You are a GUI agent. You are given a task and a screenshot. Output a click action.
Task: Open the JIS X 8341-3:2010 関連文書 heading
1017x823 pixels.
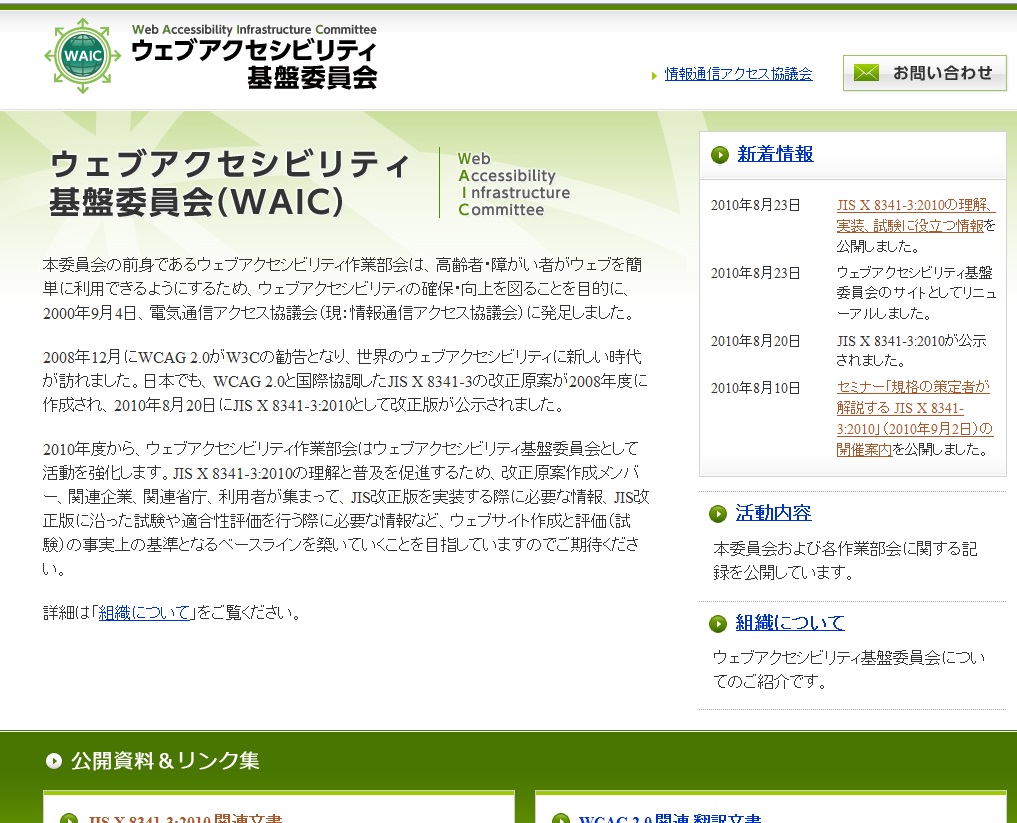(185, 819)
